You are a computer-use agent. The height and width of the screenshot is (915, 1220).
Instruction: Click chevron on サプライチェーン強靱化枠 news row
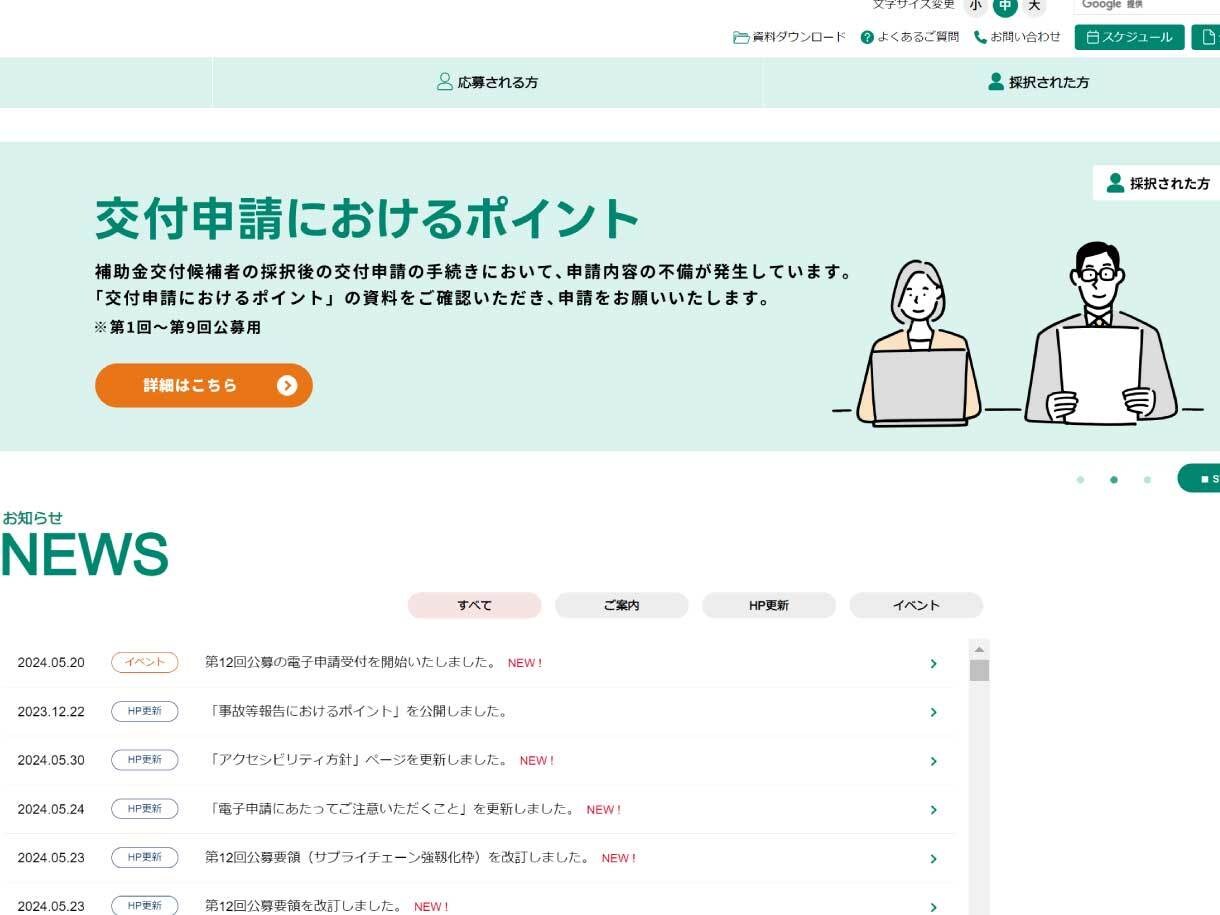tap(933, 859)
